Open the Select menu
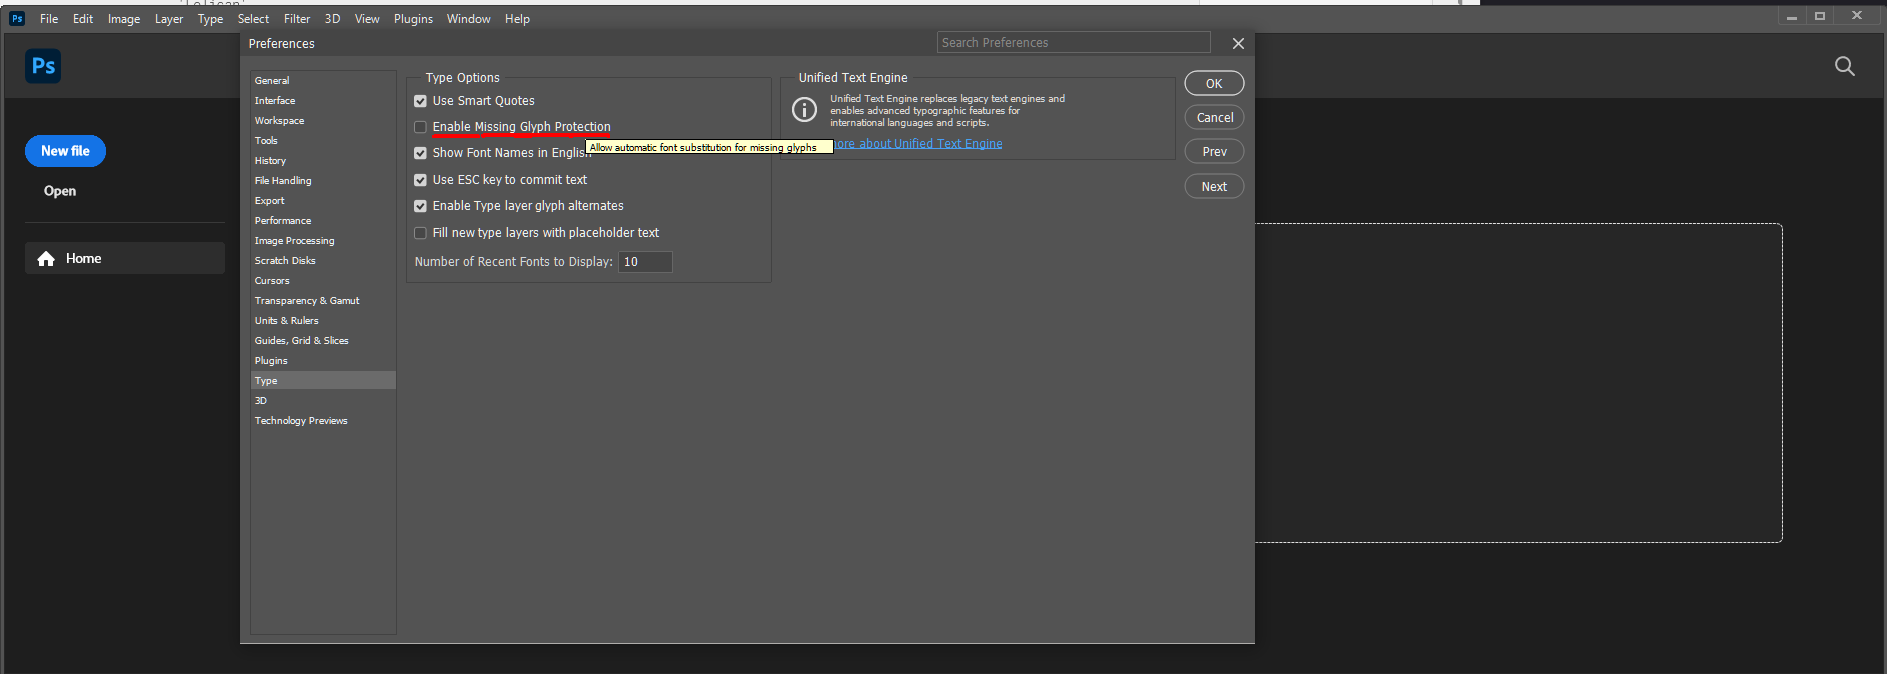Screen dimensions: 1887x674 tap(253, 19)
